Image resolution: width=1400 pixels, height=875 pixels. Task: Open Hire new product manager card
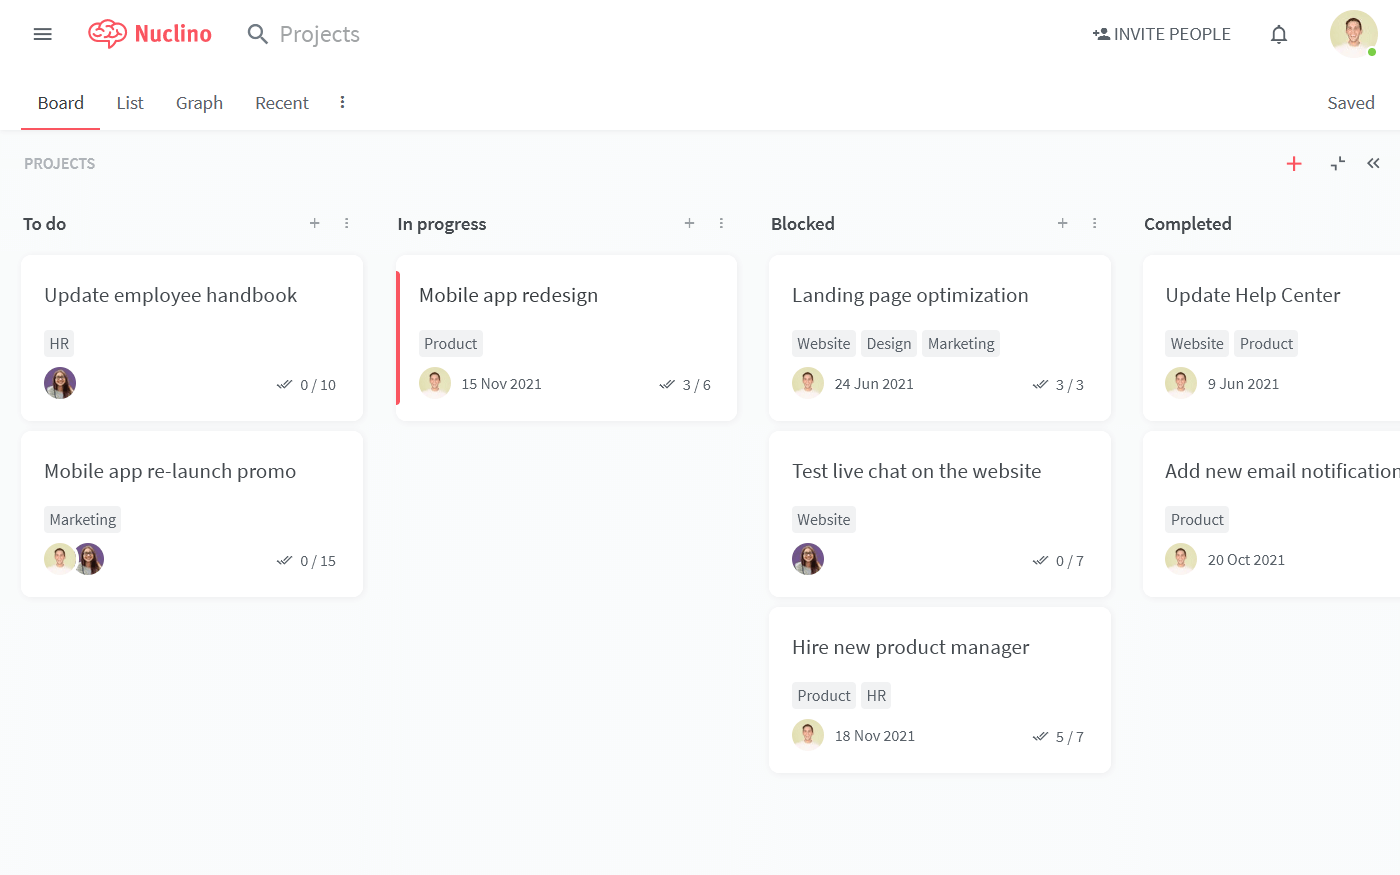tap(940, 690)
